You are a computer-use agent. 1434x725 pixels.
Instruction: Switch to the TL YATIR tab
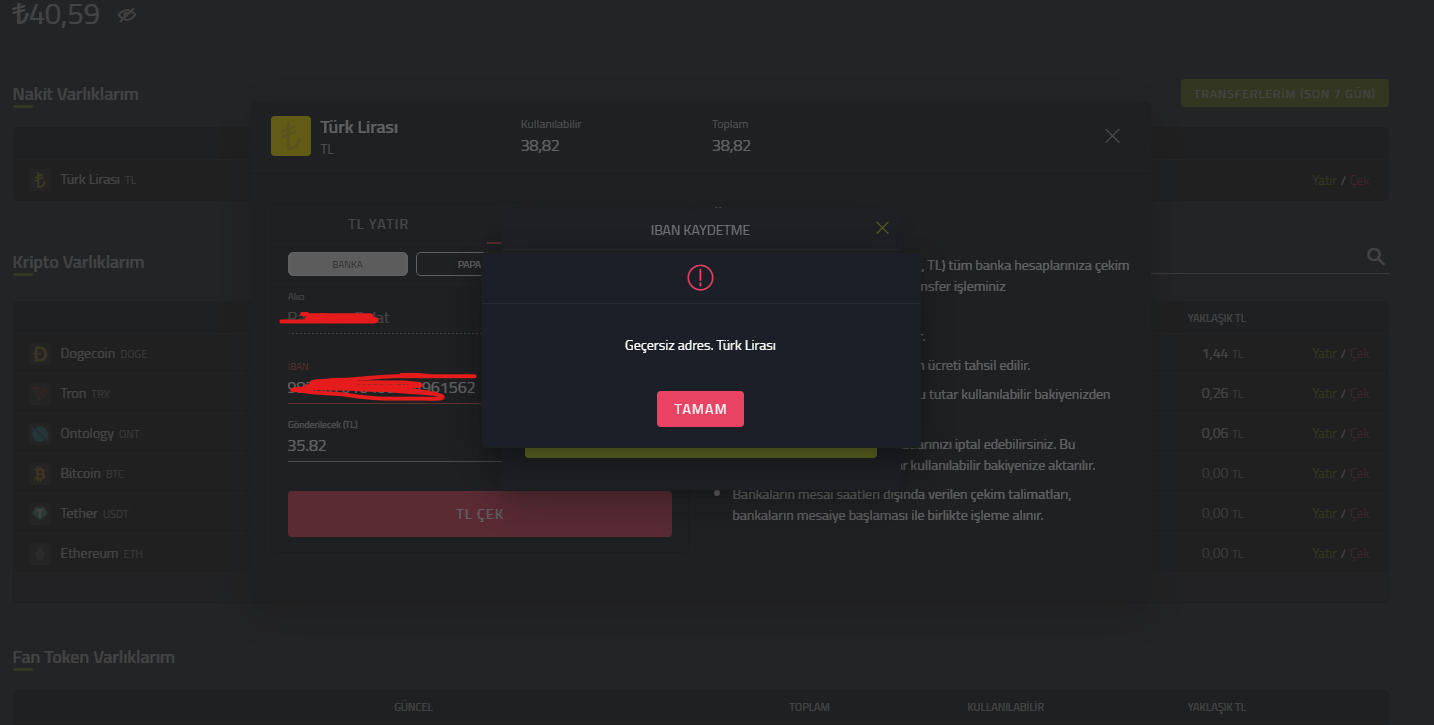(378, 224)
